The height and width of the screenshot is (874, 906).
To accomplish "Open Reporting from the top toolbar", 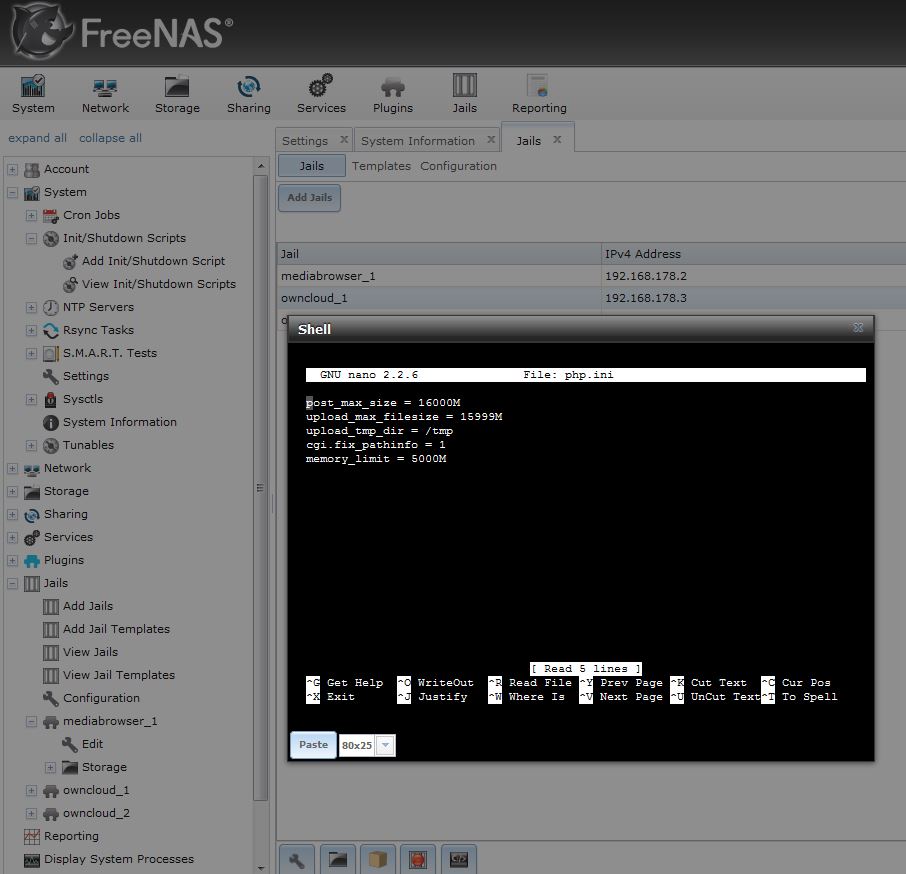I will (539, 94).
